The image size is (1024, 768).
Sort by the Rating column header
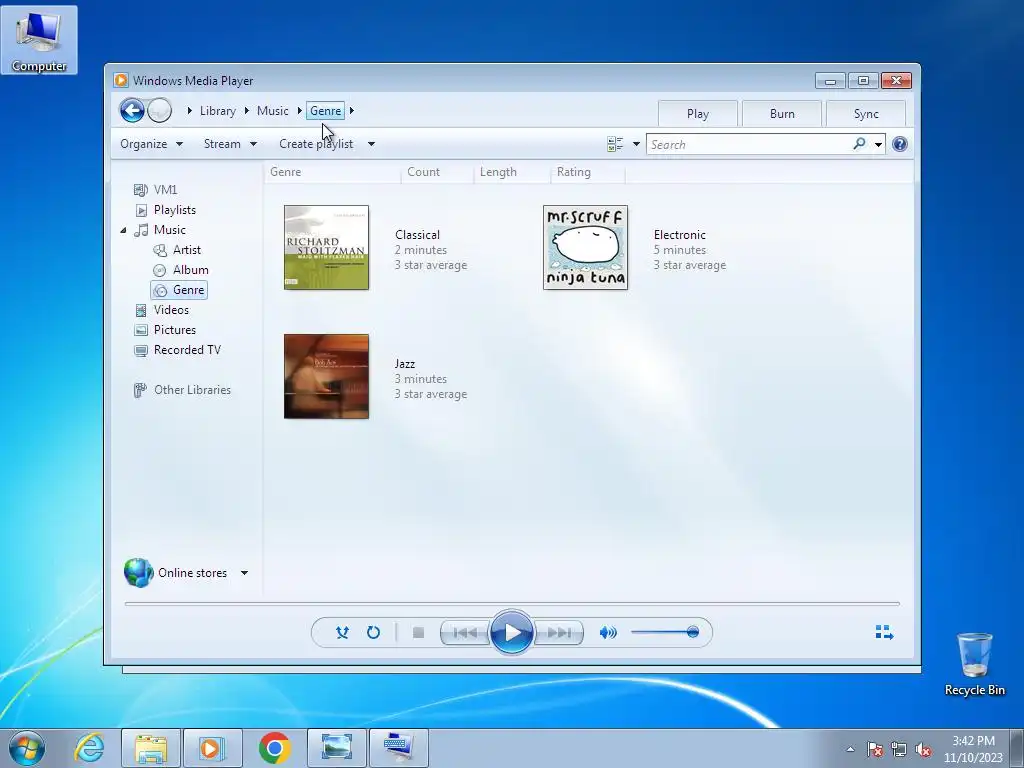pyautogui.click(x=588, y=172)
